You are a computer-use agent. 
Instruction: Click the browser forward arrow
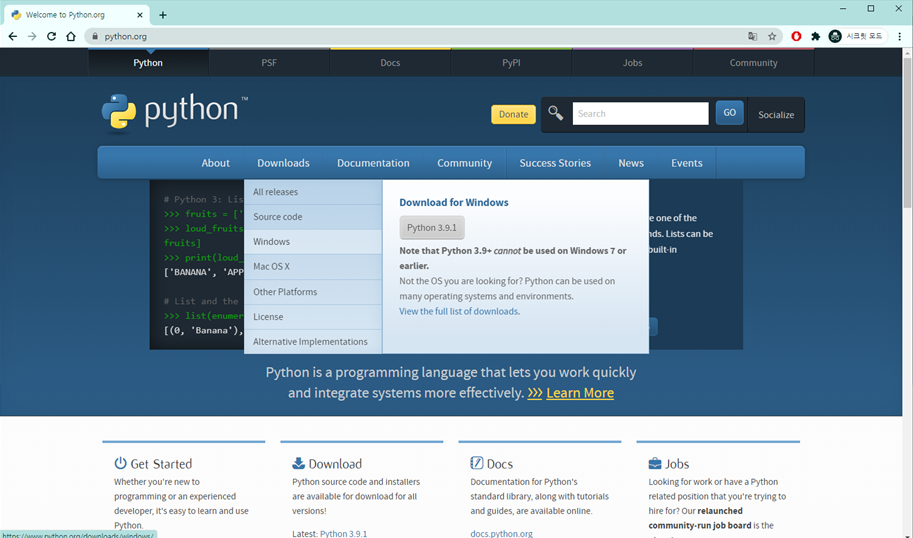(32, 36)
